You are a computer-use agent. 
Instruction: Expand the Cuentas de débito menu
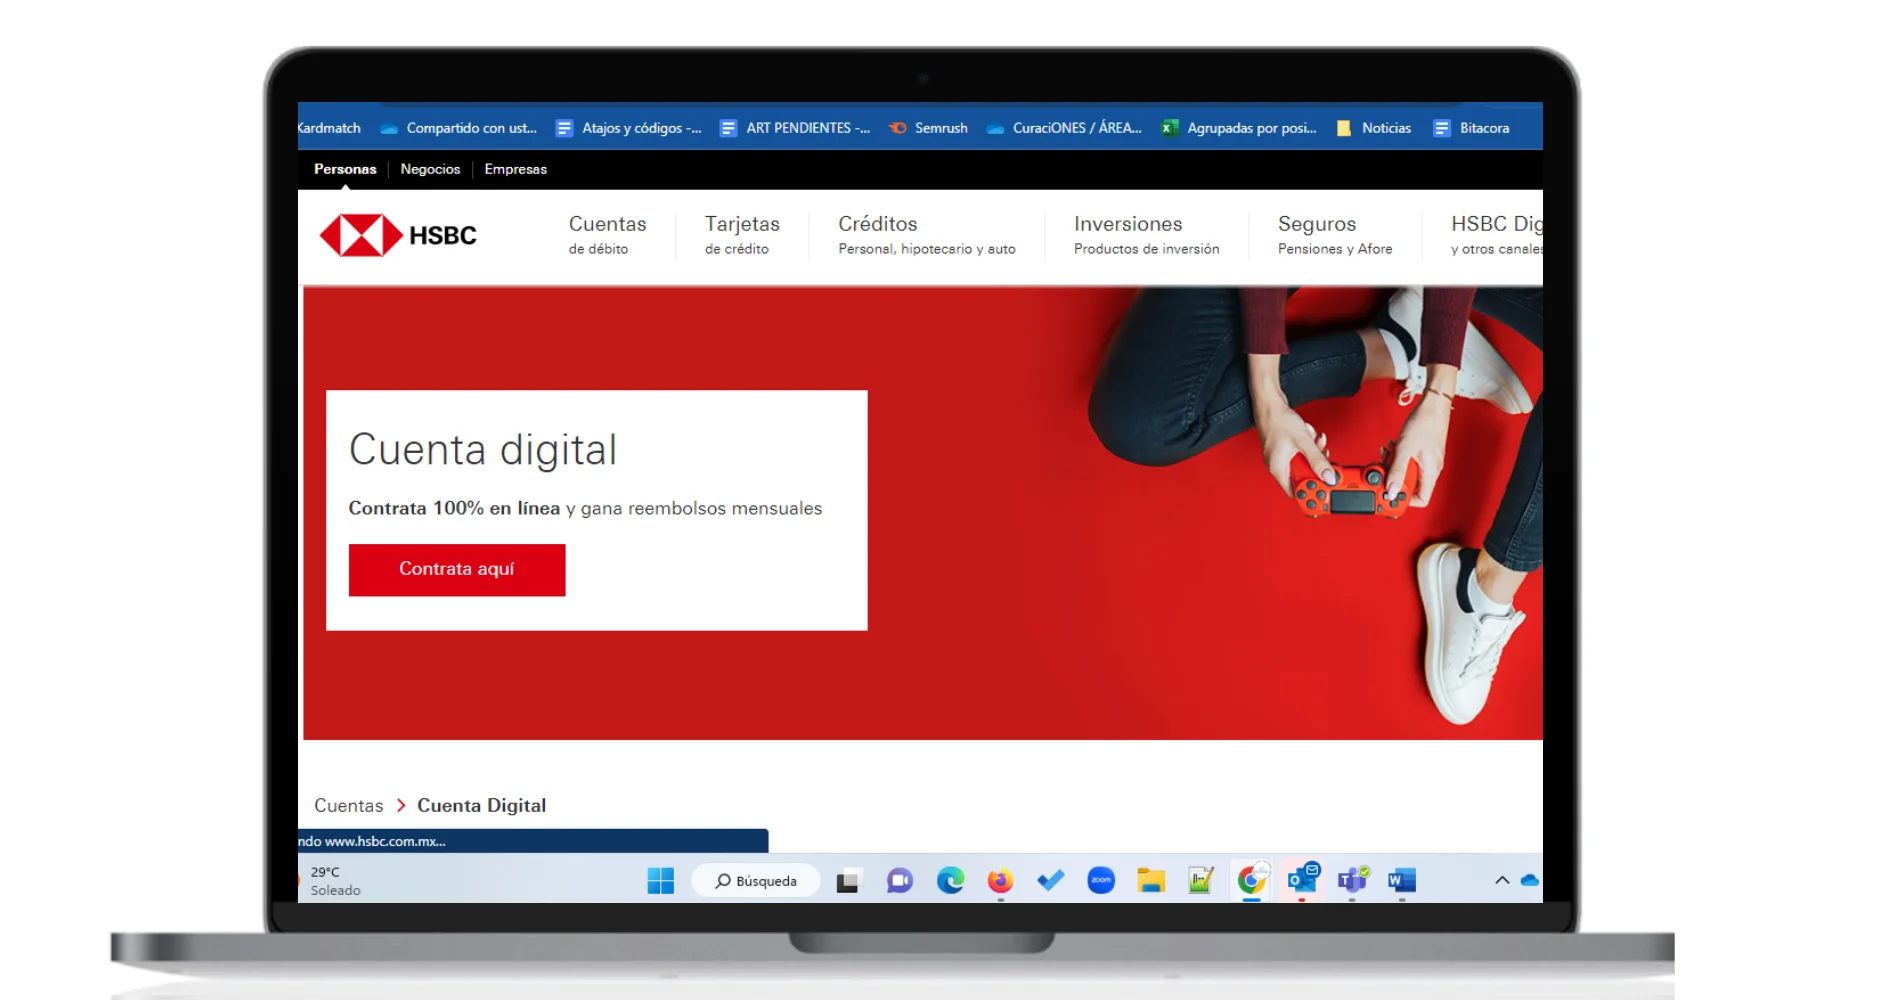point(607,235)
